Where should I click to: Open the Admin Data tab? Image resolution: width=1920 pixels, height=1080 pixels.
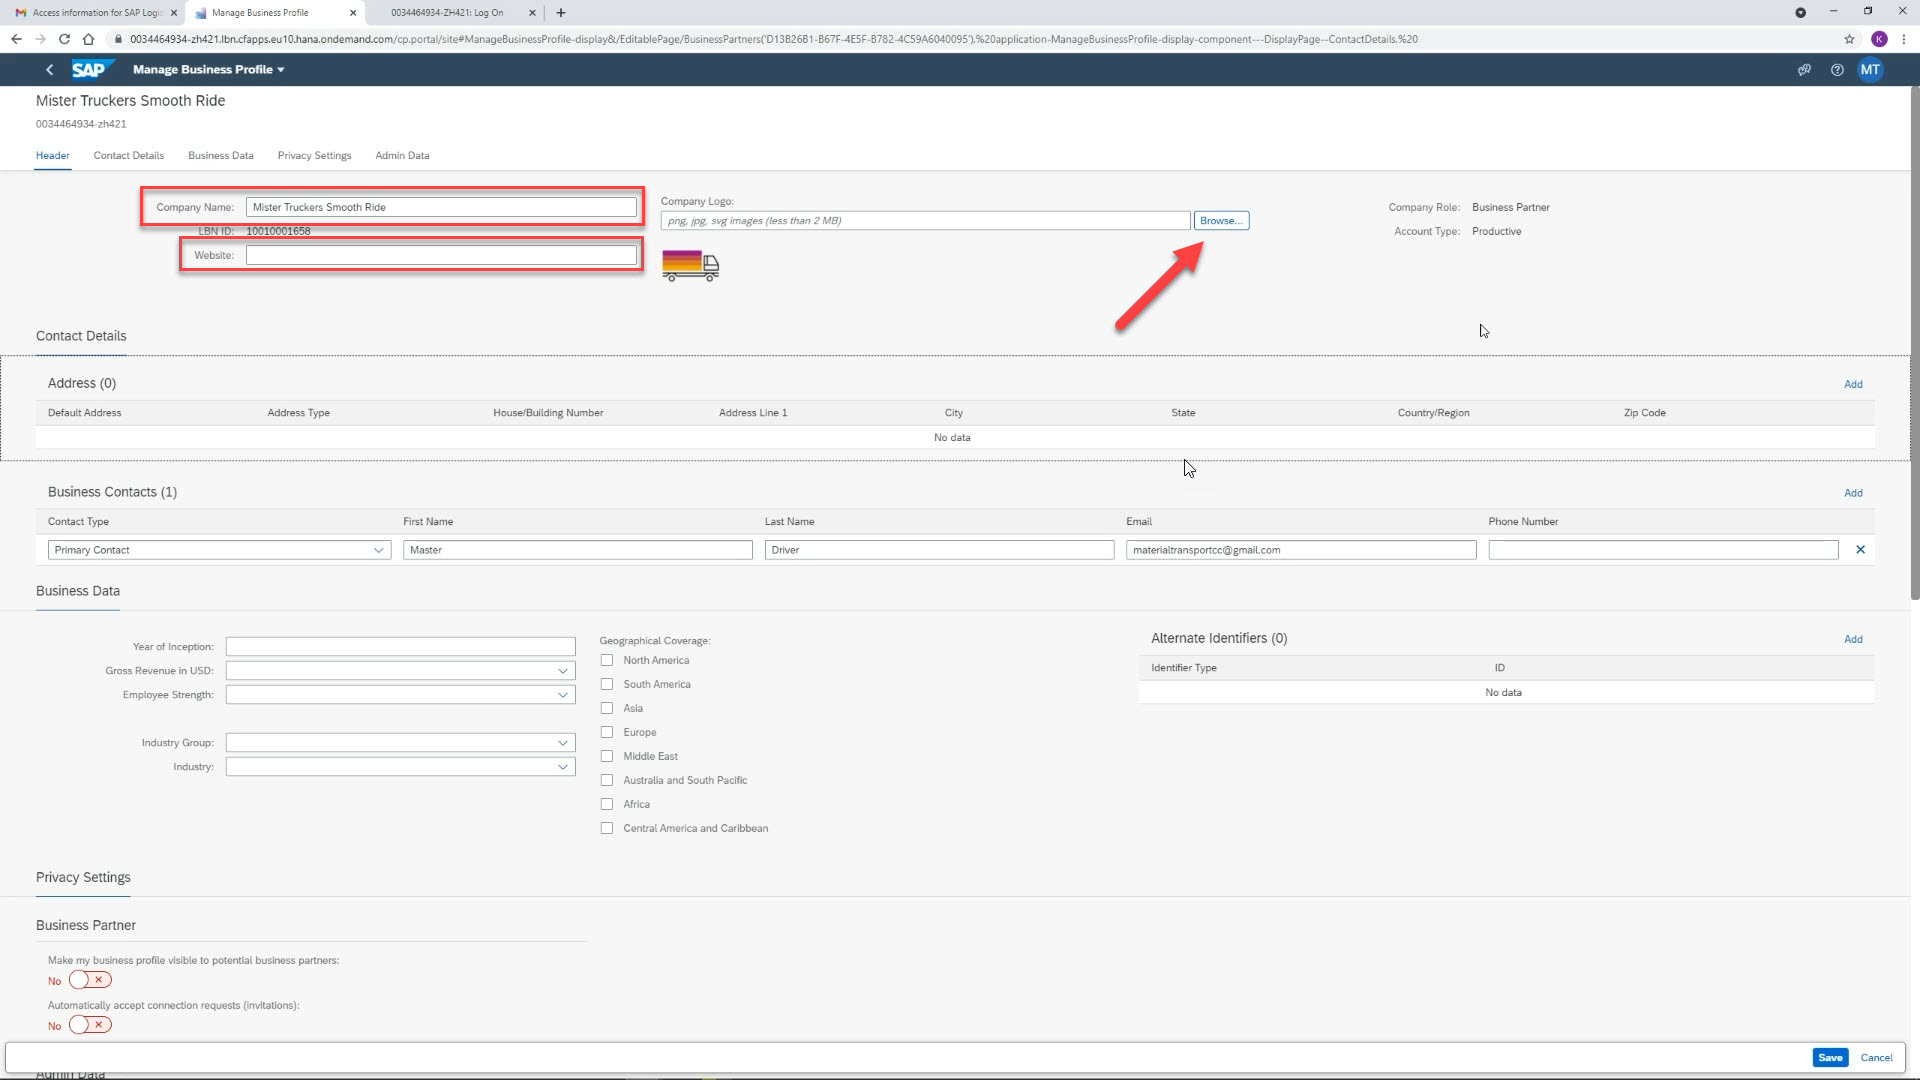tap(402, 156)
